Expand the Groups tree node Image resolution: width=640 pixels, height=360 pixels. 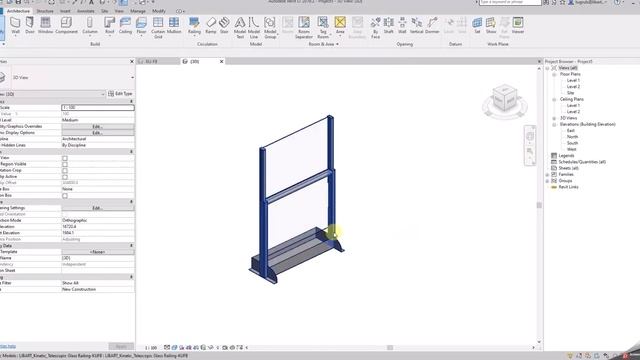pyautogui.click(x=547, y=181)
